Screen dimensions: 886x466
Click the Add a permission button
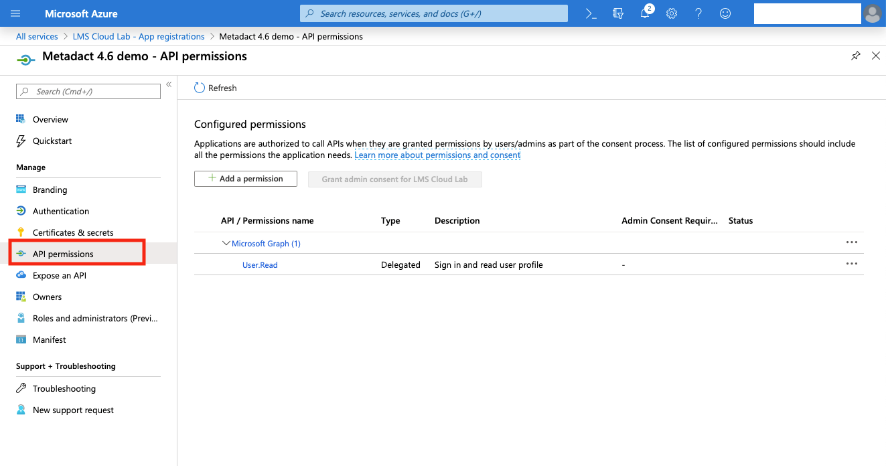click(x=245, y=178)
